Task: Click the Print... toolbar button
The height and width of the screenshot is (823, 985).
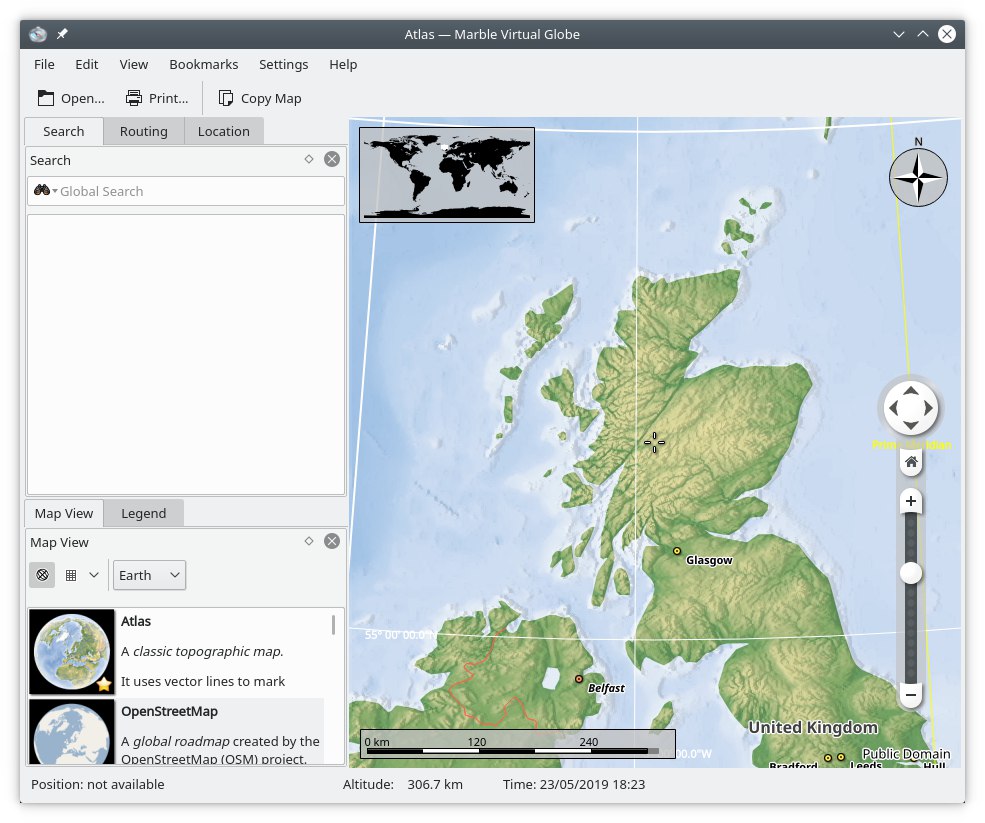Action: pyautogui.click(x=157, y=98)
